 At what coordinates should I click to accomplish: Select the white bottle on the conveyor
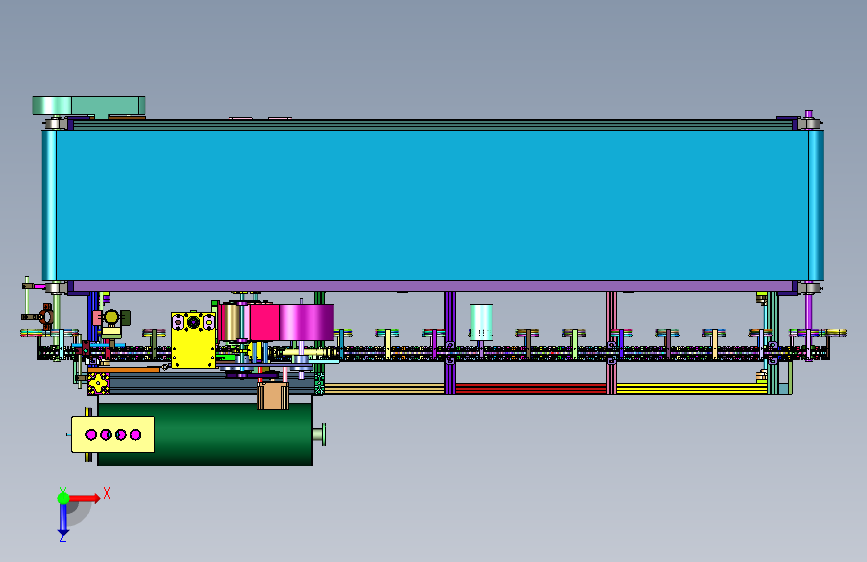pyautogui.click(x=481, y=322)
